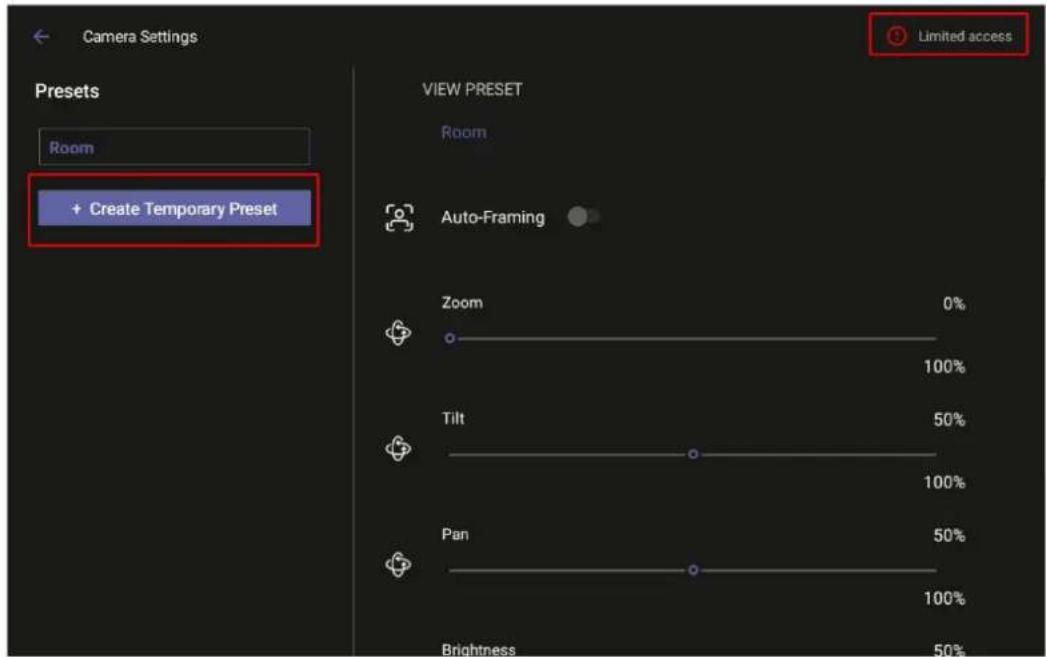This screenshot has height=657, width=1046.
Task: Click the VIEW PRESET heading
Action: click(472, 89)
